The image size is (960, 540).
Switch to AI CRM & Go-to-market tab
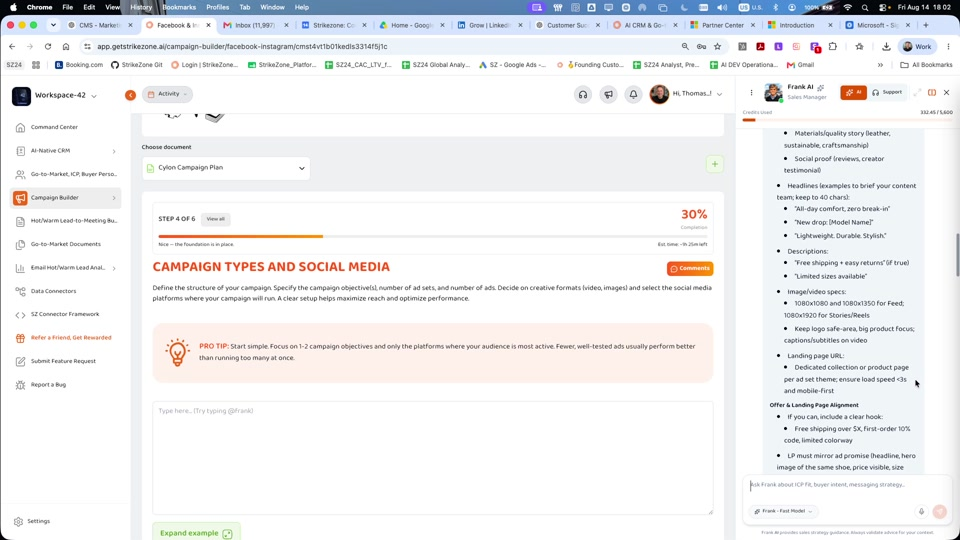pos(644,25)
